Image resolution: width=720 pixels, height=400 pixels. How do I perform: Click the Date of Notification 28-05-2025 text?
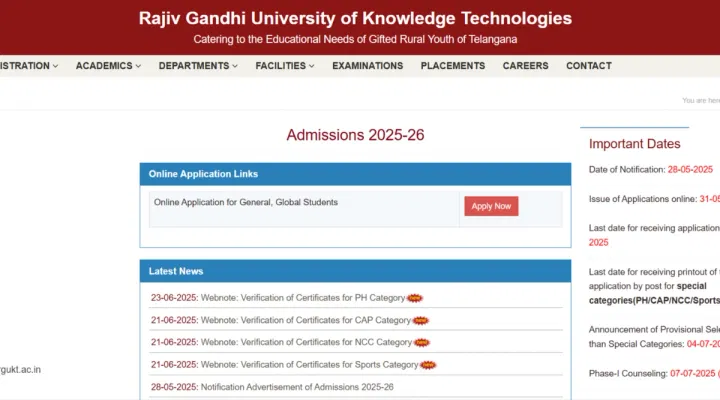(x=651, y=169)
